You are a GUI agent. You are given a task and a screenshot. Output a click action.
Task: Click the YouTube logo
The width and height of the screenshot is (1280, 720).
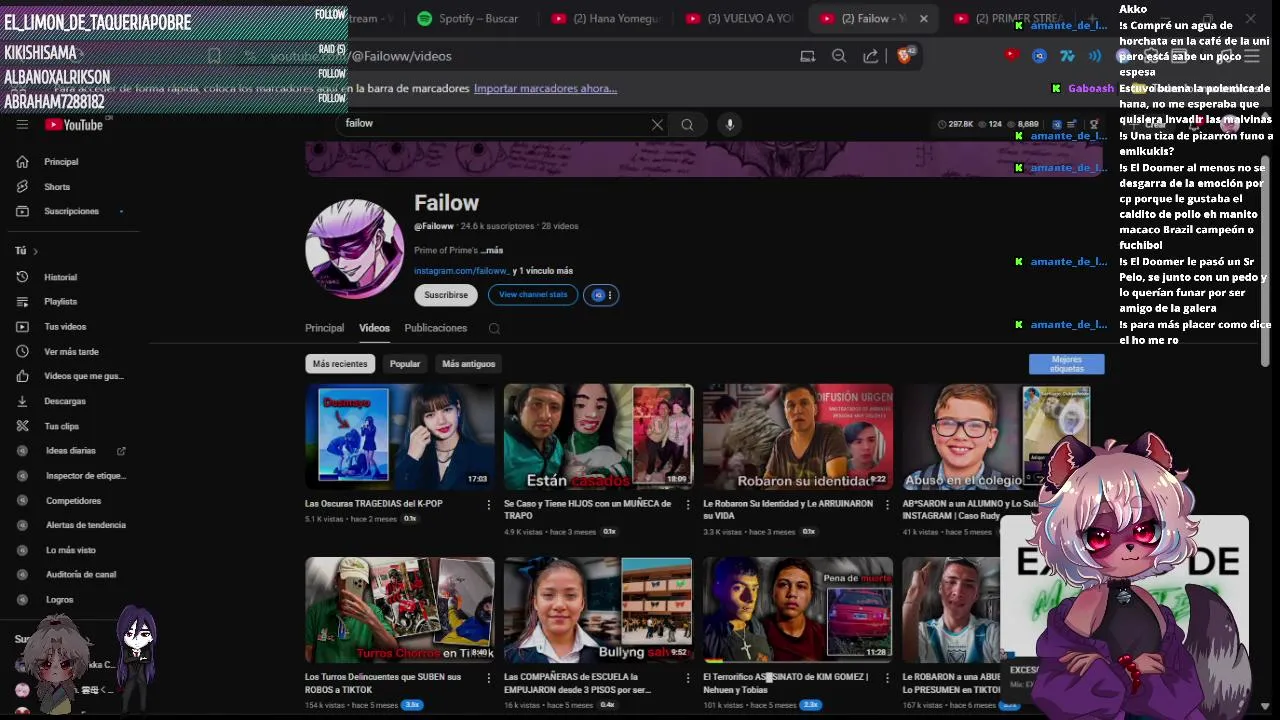click(x=74, y=125)
